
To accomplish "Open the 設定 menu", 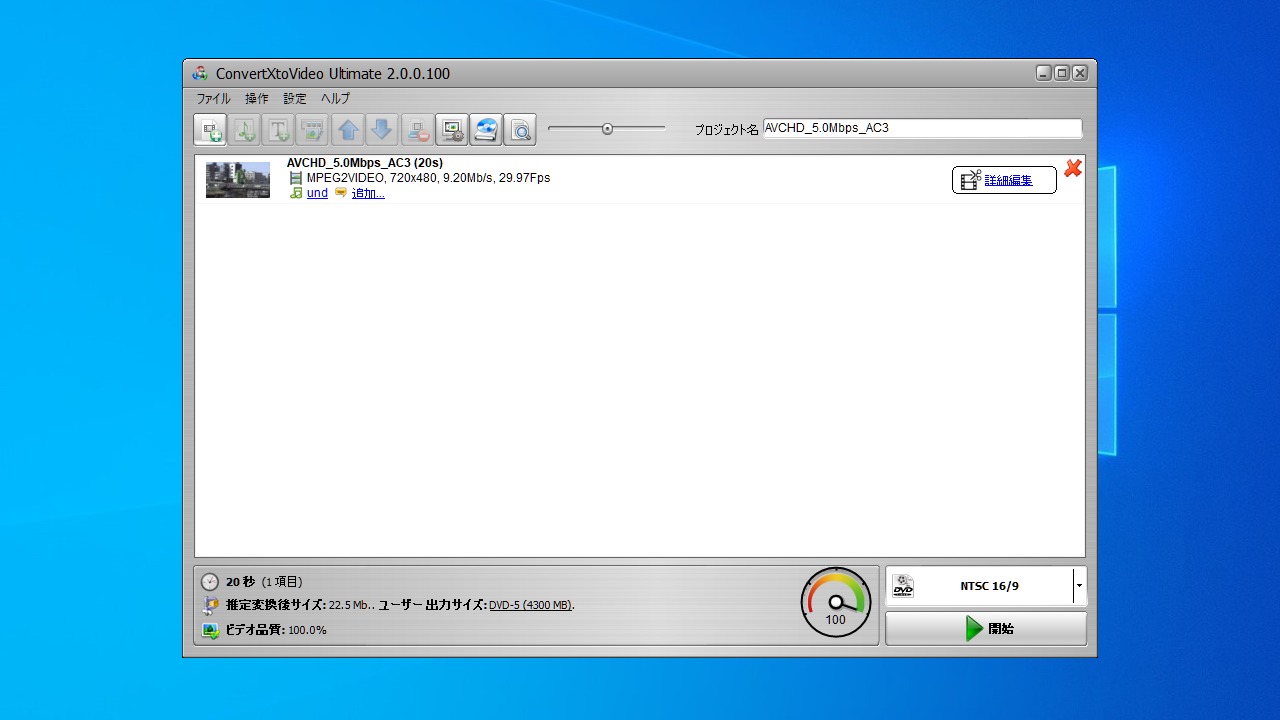I will [295, 99].
